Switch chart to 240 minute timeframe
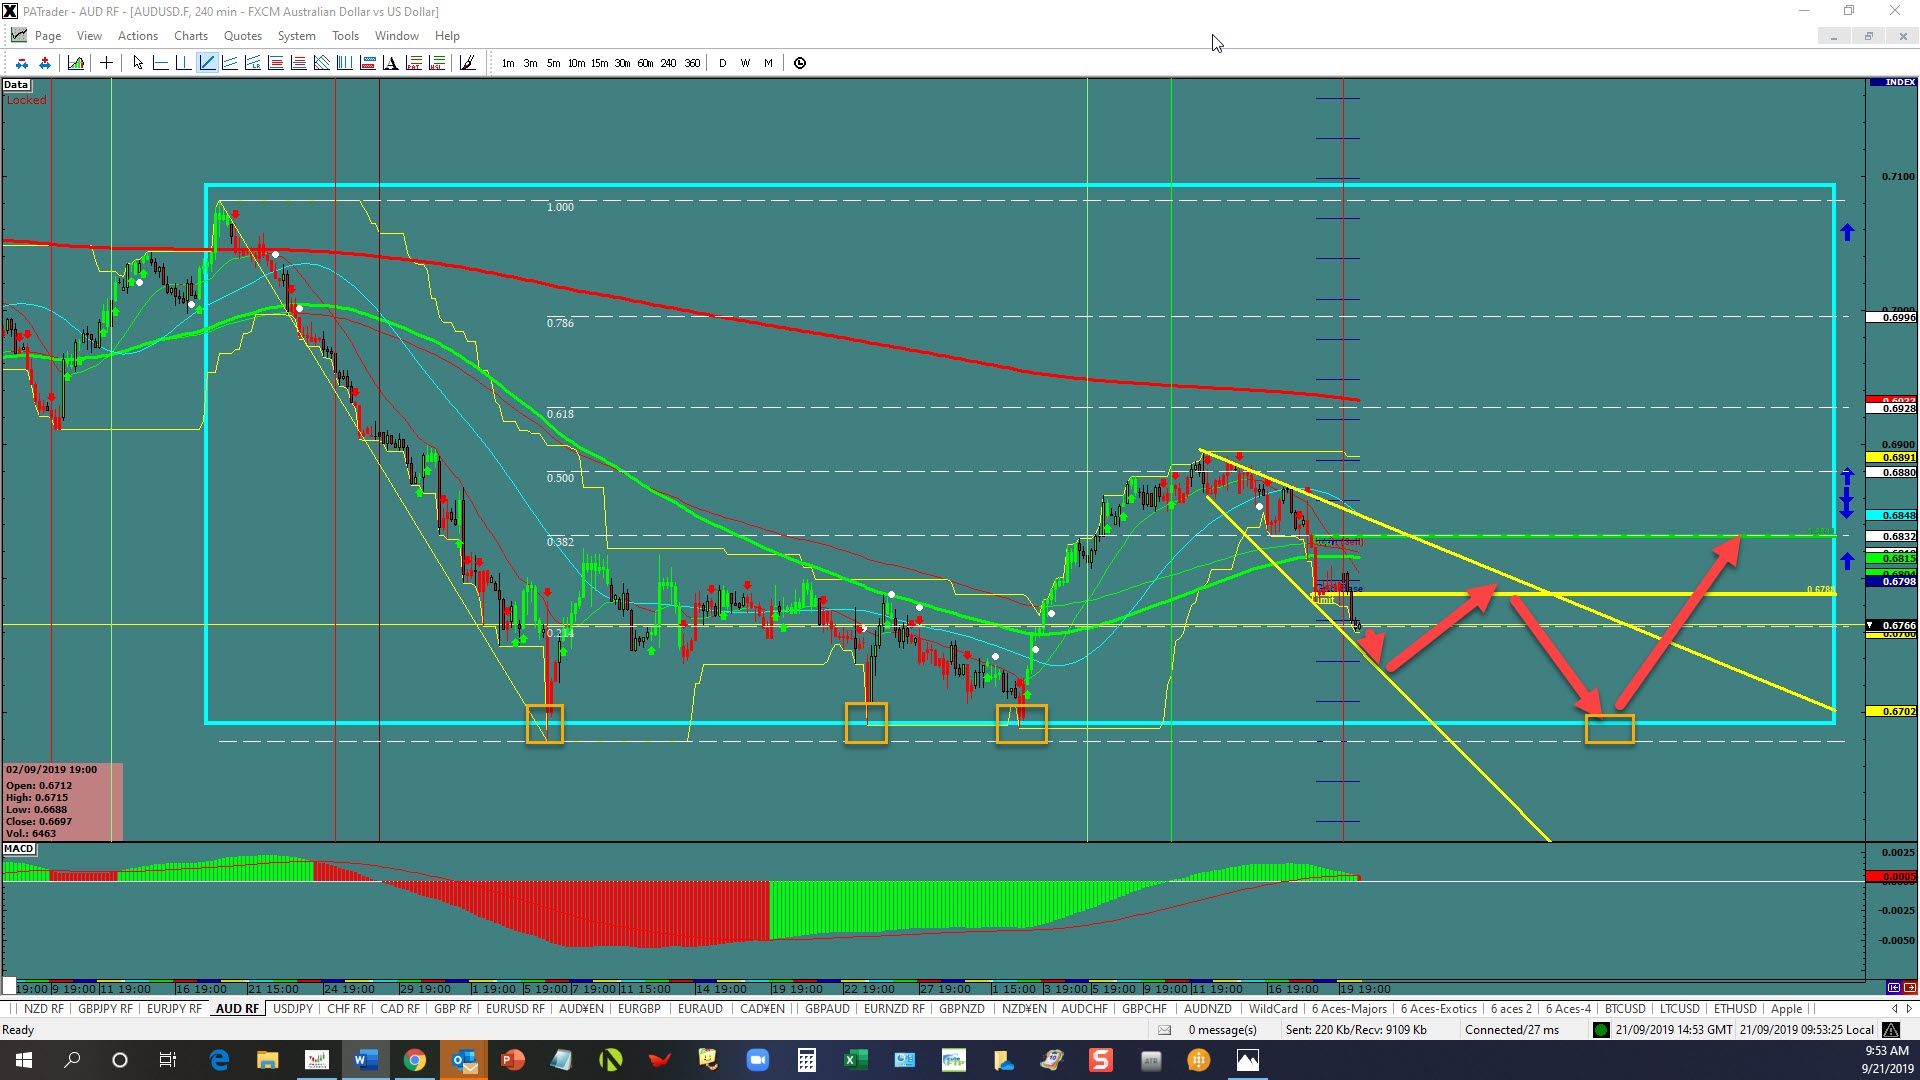 [x=668, y=63]
